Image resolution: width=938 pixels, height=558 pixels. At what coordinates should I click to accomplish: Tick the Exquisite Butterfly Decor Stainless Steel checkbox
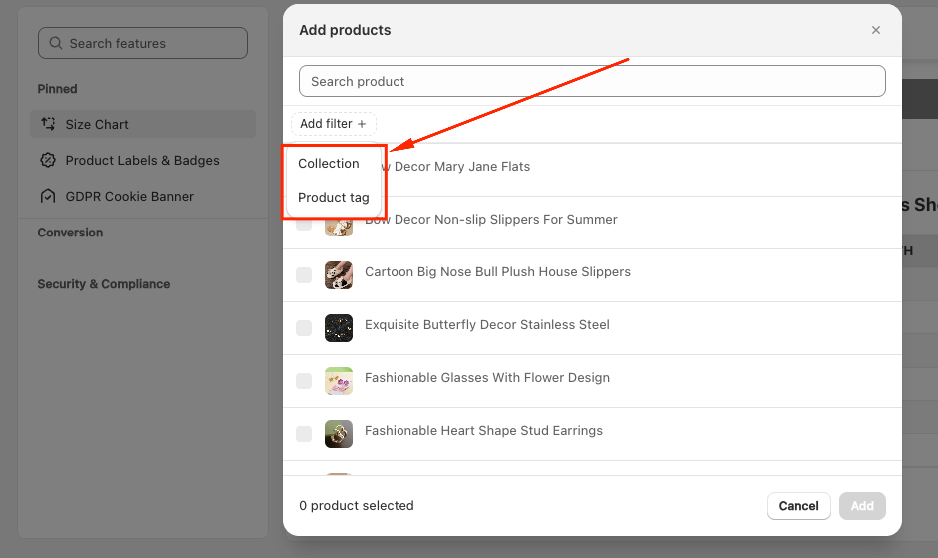pos(304,328)
